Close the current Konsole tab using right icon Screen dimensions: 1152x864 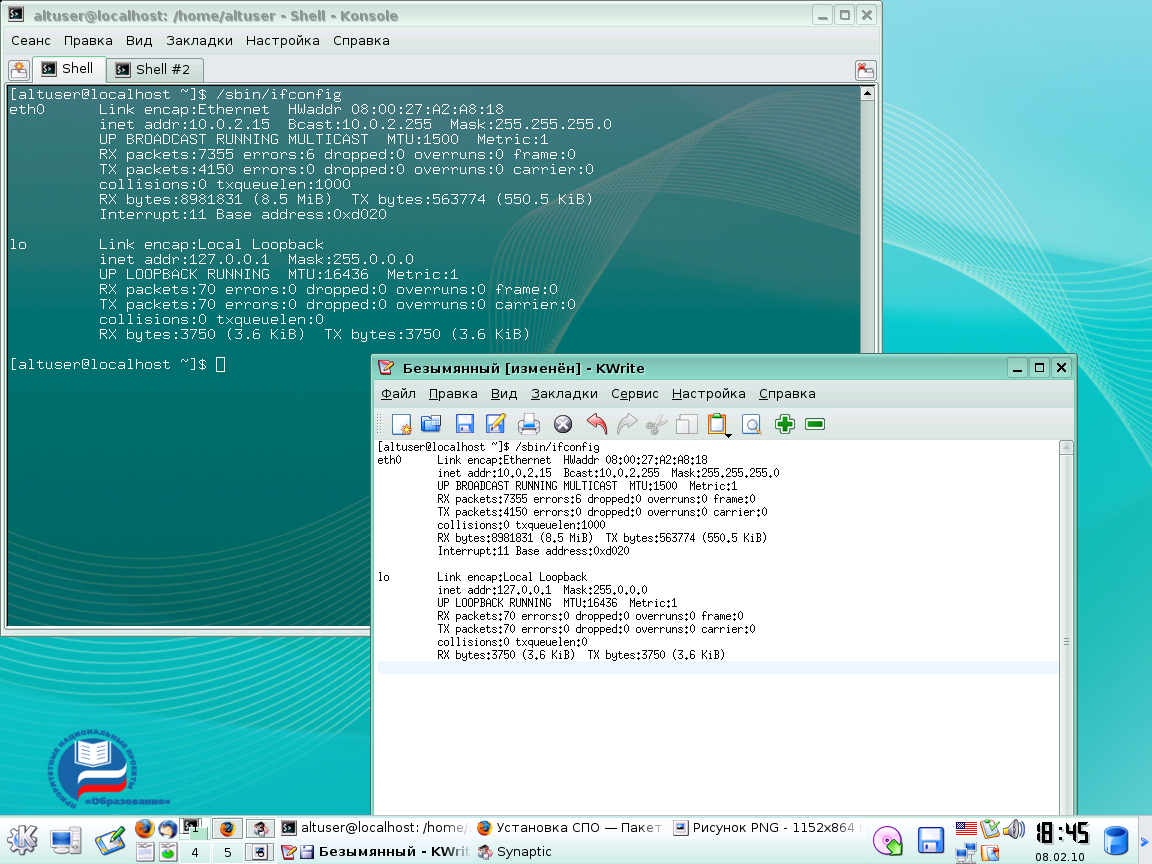[x=865, y=71]
